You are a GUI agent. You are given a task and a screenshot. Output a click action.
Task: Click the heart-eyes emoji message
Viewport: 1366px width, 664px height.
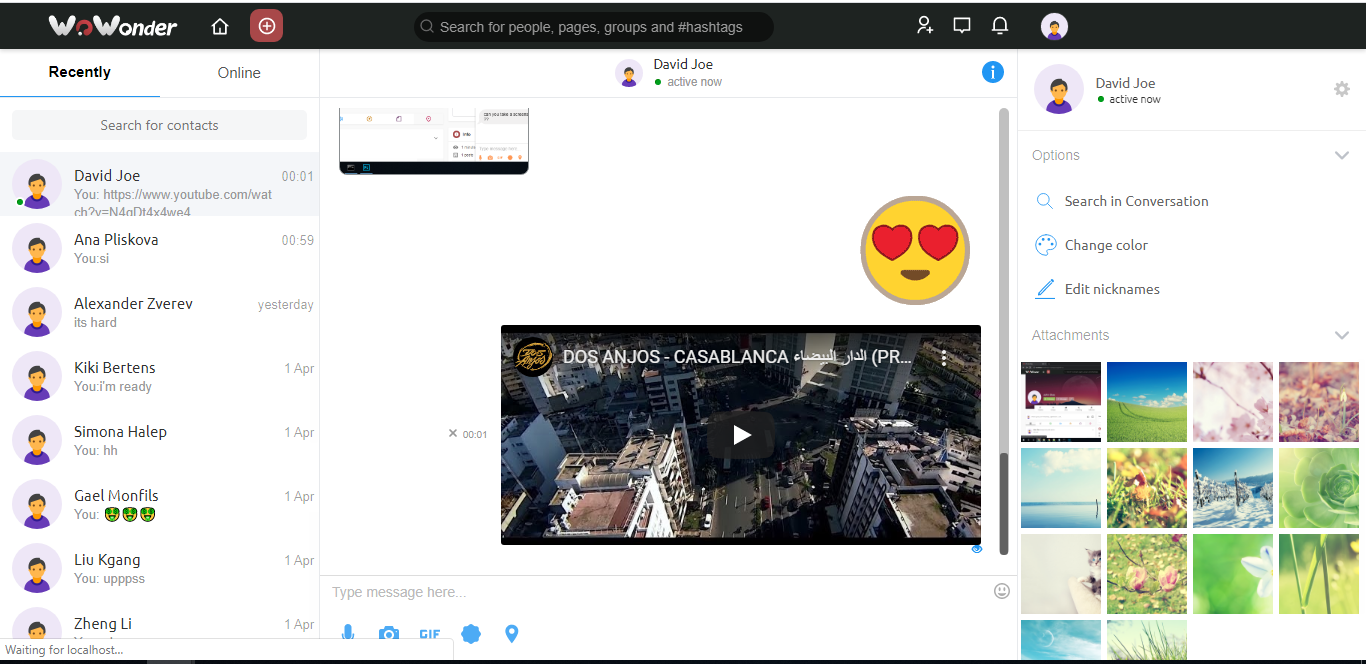915,250
